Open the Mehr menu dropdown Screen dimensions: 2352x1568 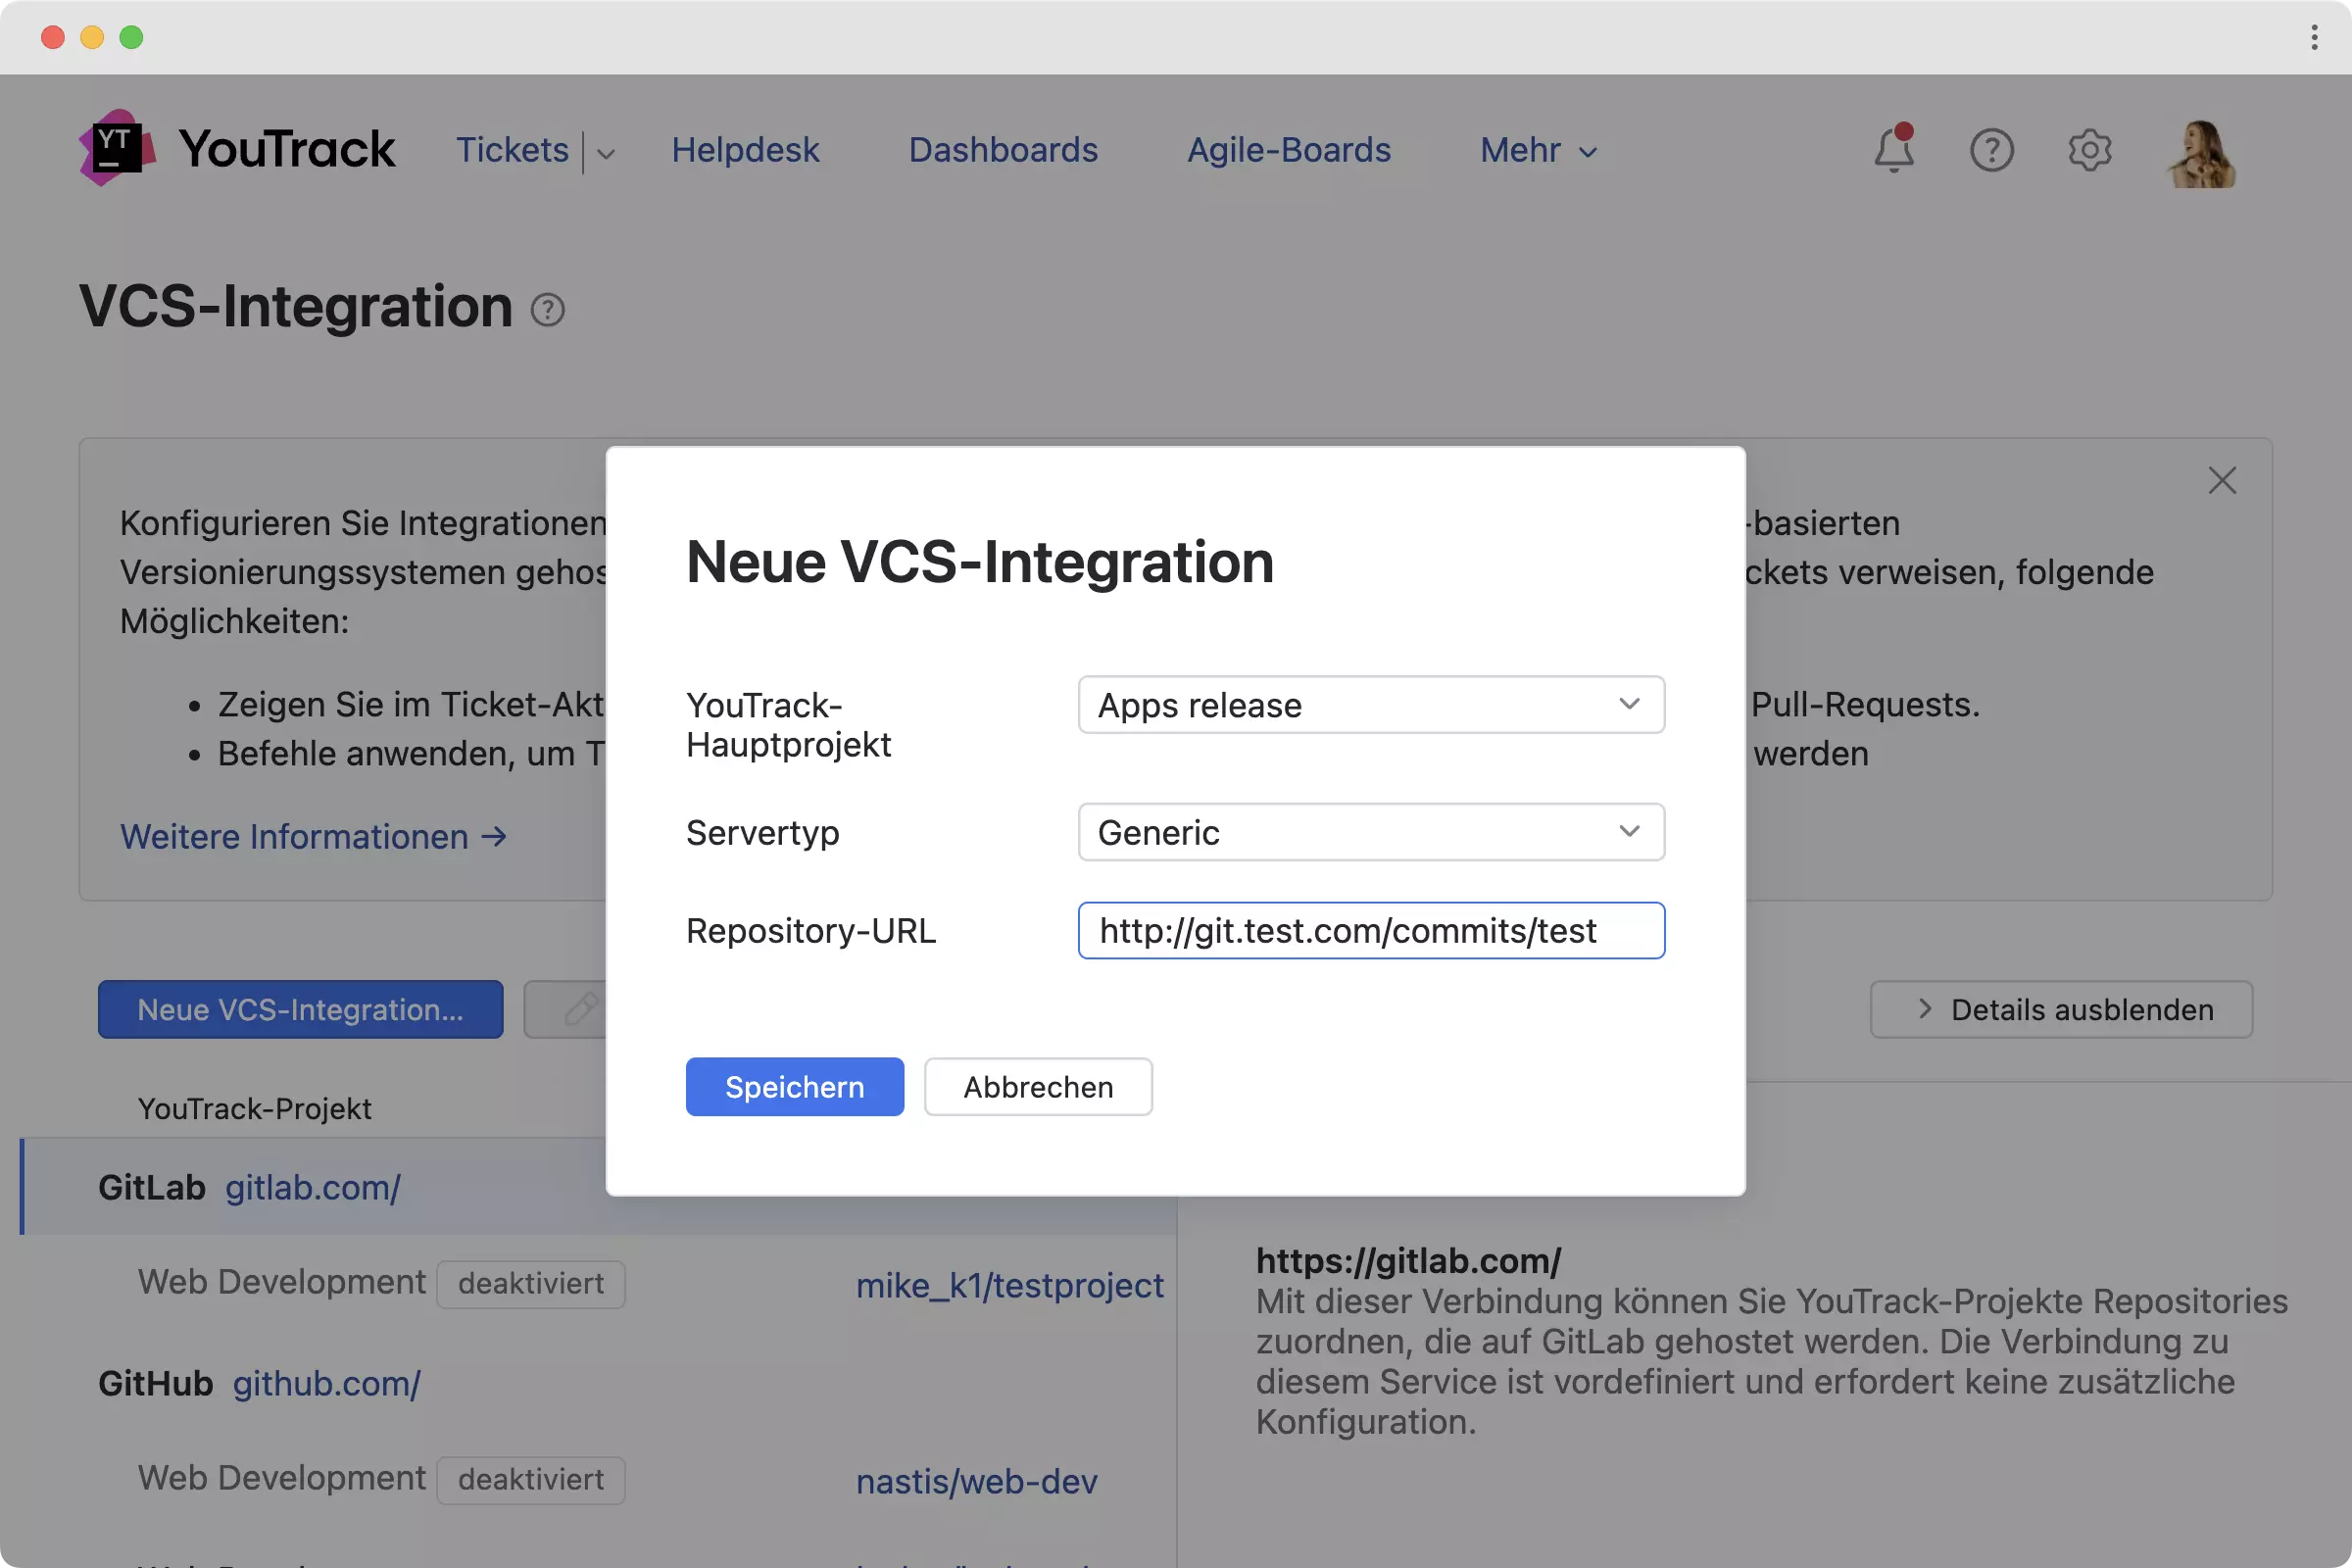point(1538,150)
